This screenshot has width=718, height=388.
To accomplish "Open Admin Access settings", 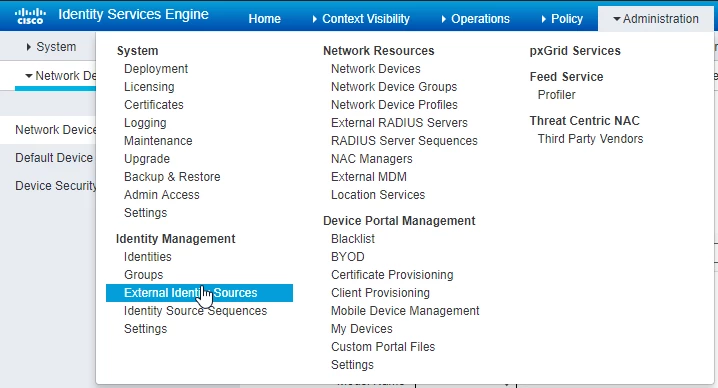I will click(x=161, y=195).
